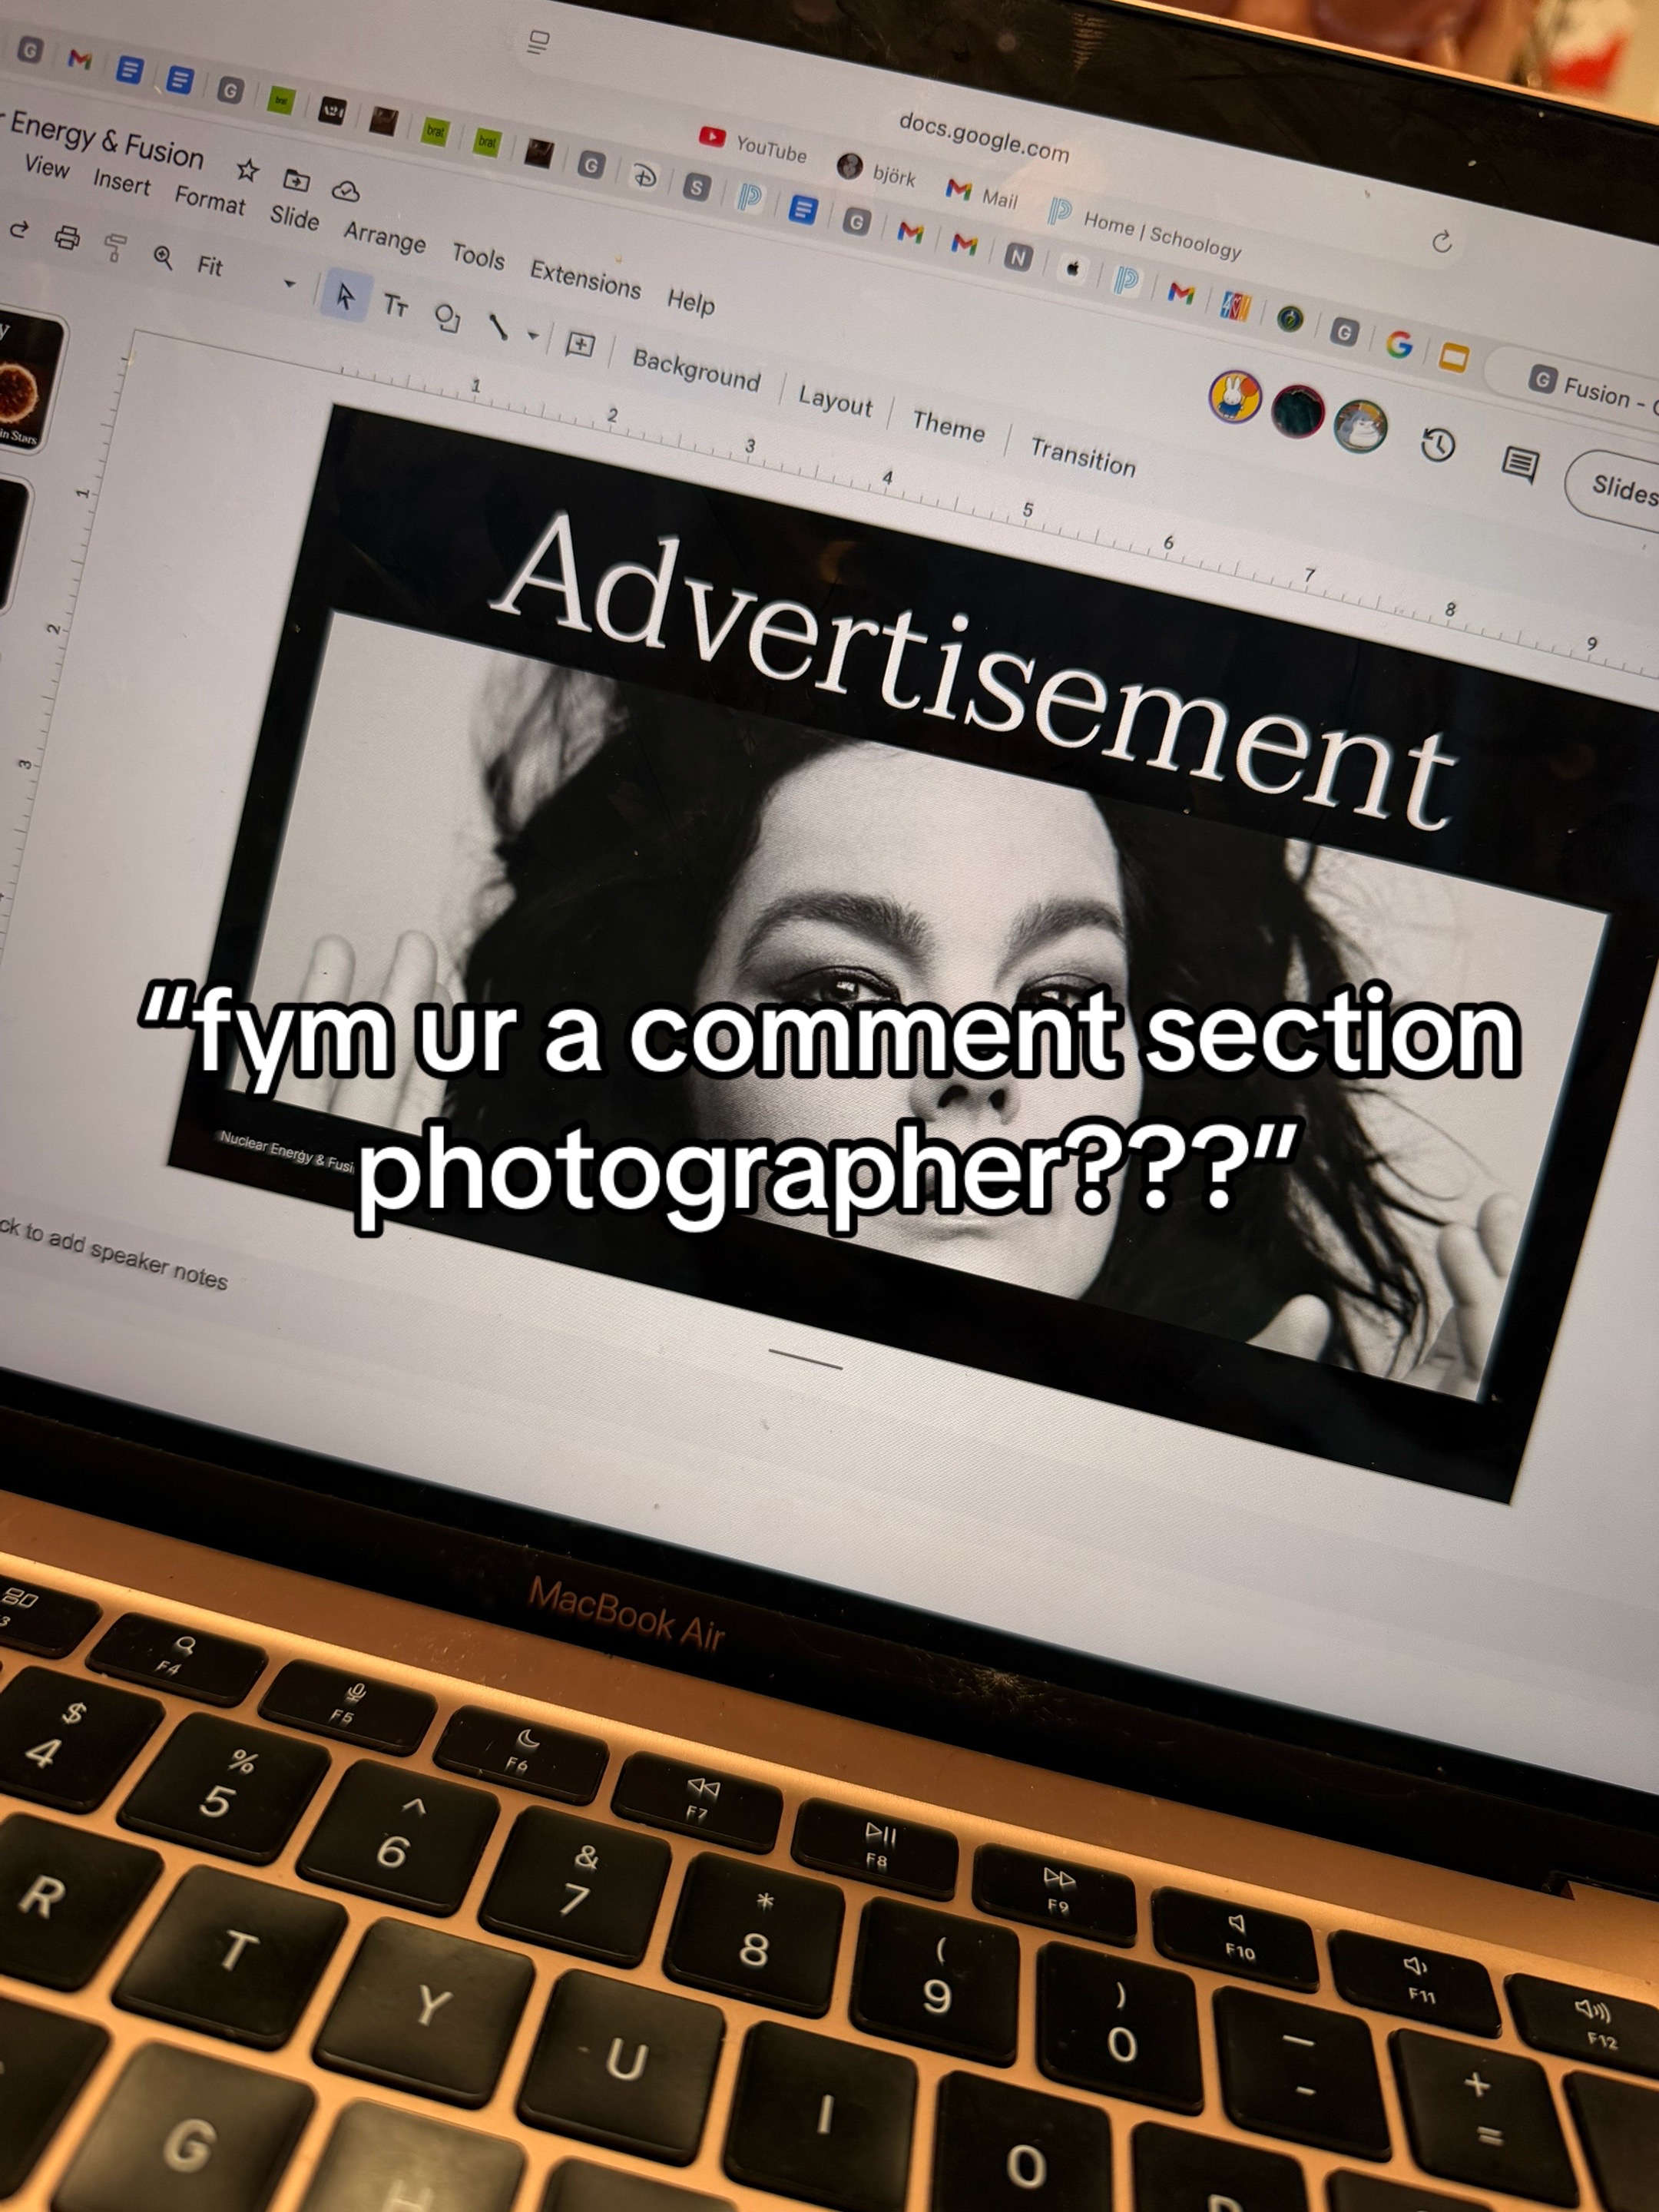This screenshot has width=1659, height=2212.
Task: Open the Mail favorite link
Action: pos(981,193)
